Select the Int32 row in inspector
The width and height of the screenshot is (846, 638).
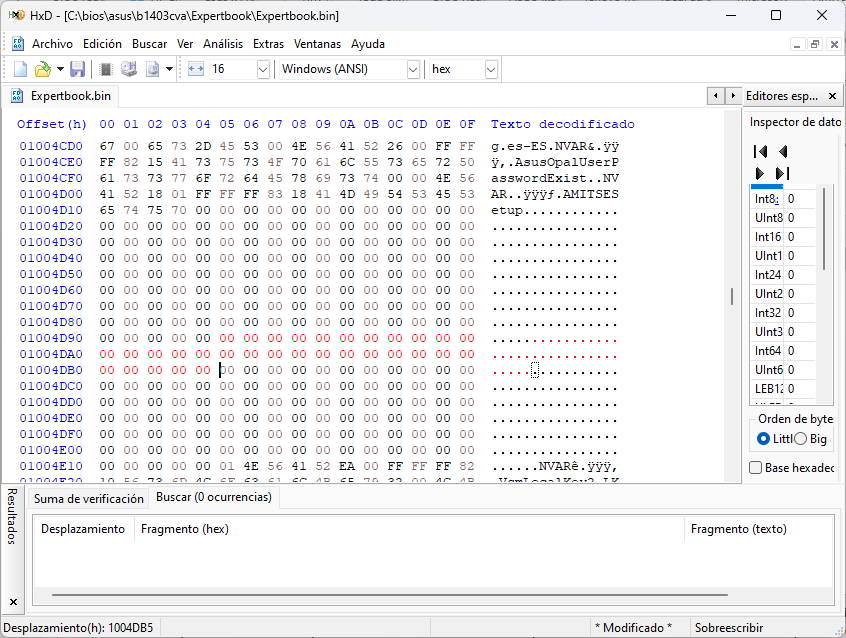783,313
